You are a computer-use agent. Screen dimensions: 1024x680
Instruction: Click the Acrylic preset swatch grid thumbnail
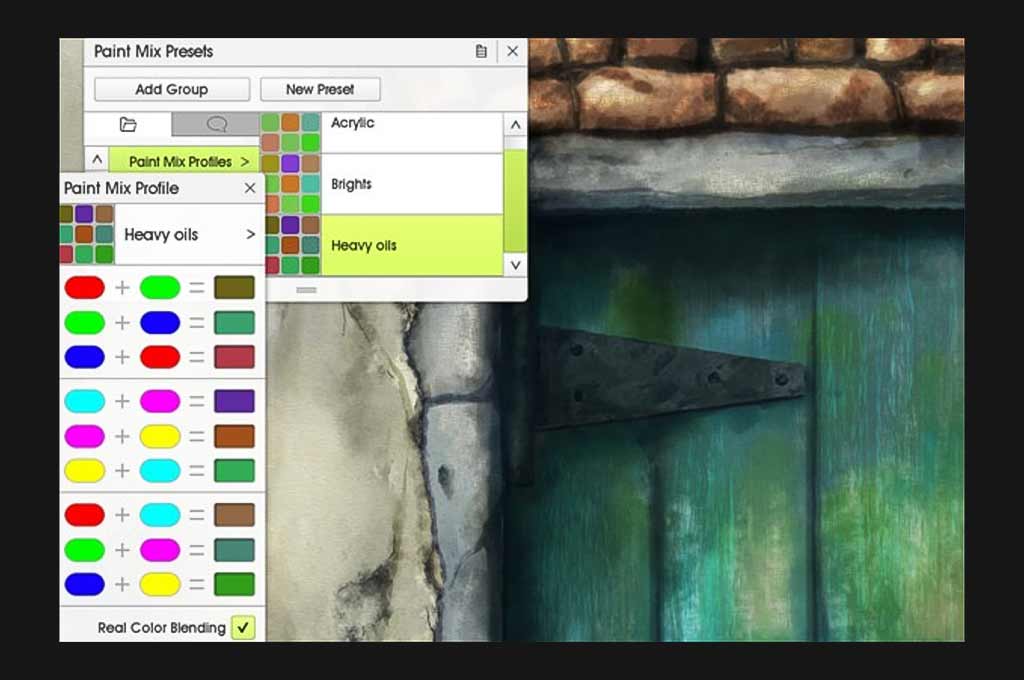[289, 132]
